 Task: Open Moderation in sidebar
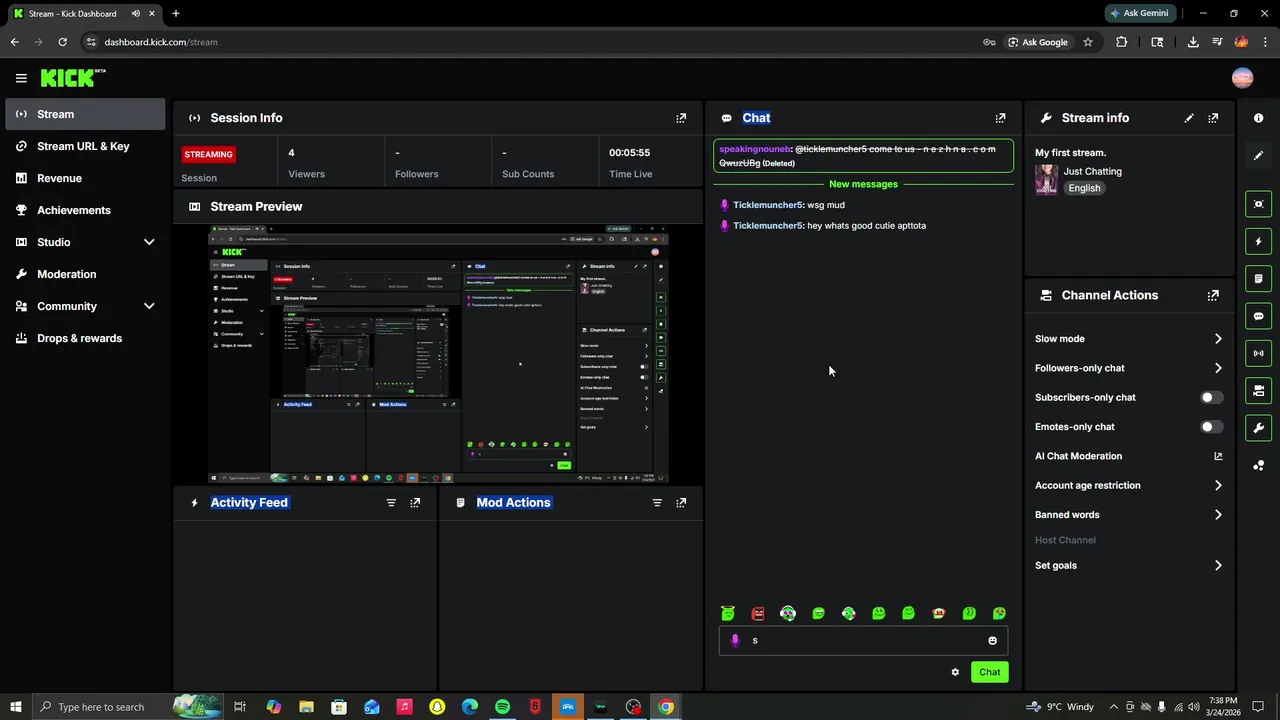tap(85, 274)
